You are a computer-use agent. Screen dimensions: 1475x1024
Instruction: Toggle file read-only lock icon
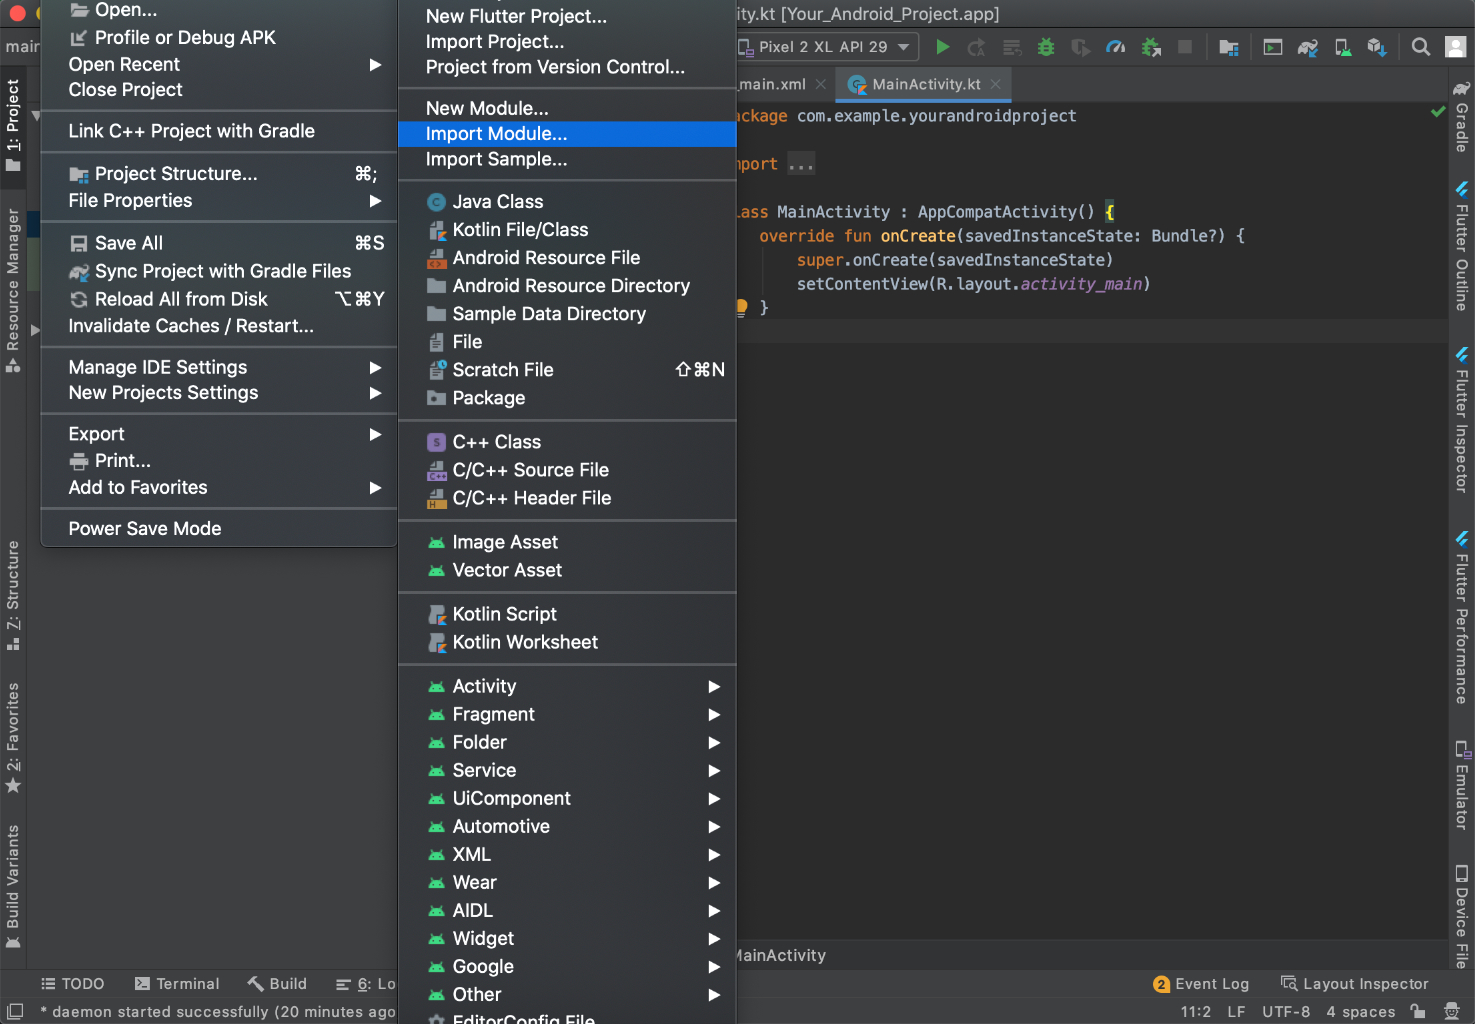(x=1418, y=1011)
